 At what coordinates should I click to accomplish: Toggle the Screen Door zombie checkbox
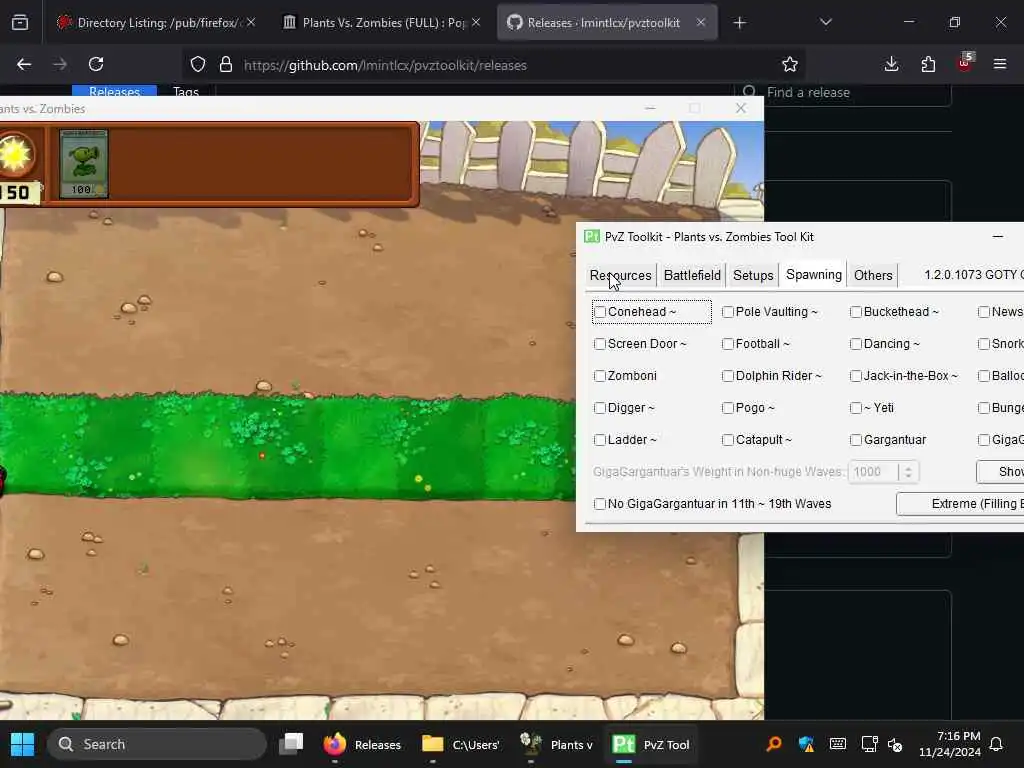click(600, 344)
